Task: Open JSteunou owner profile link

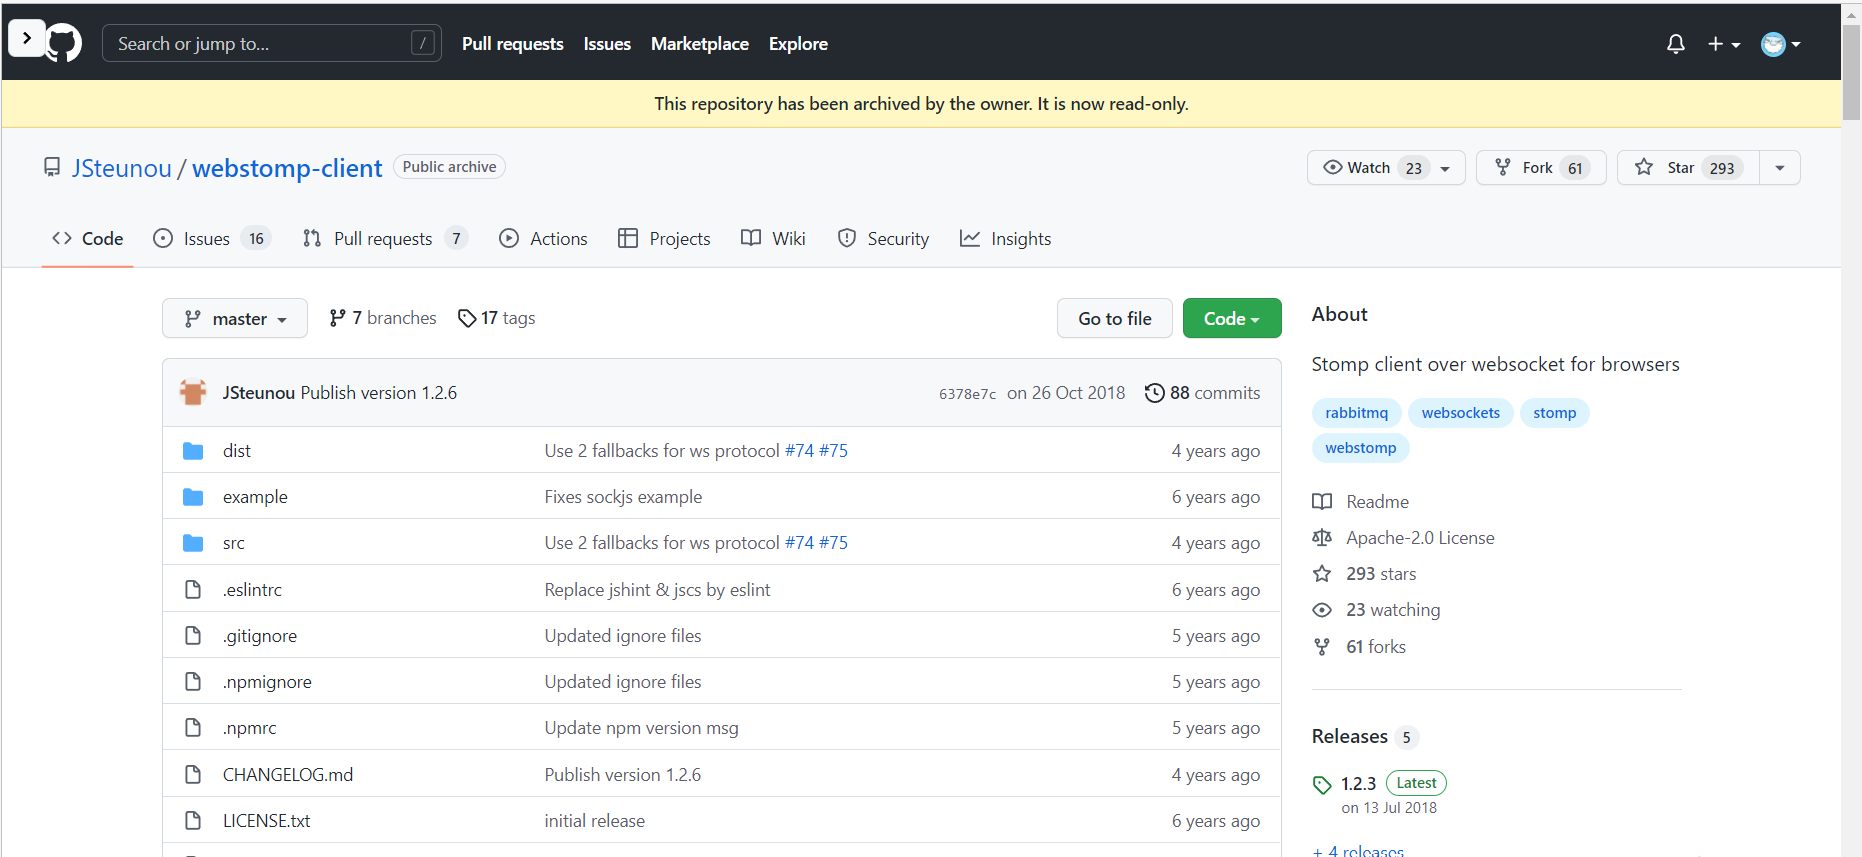Action: [x=122, y=168]
